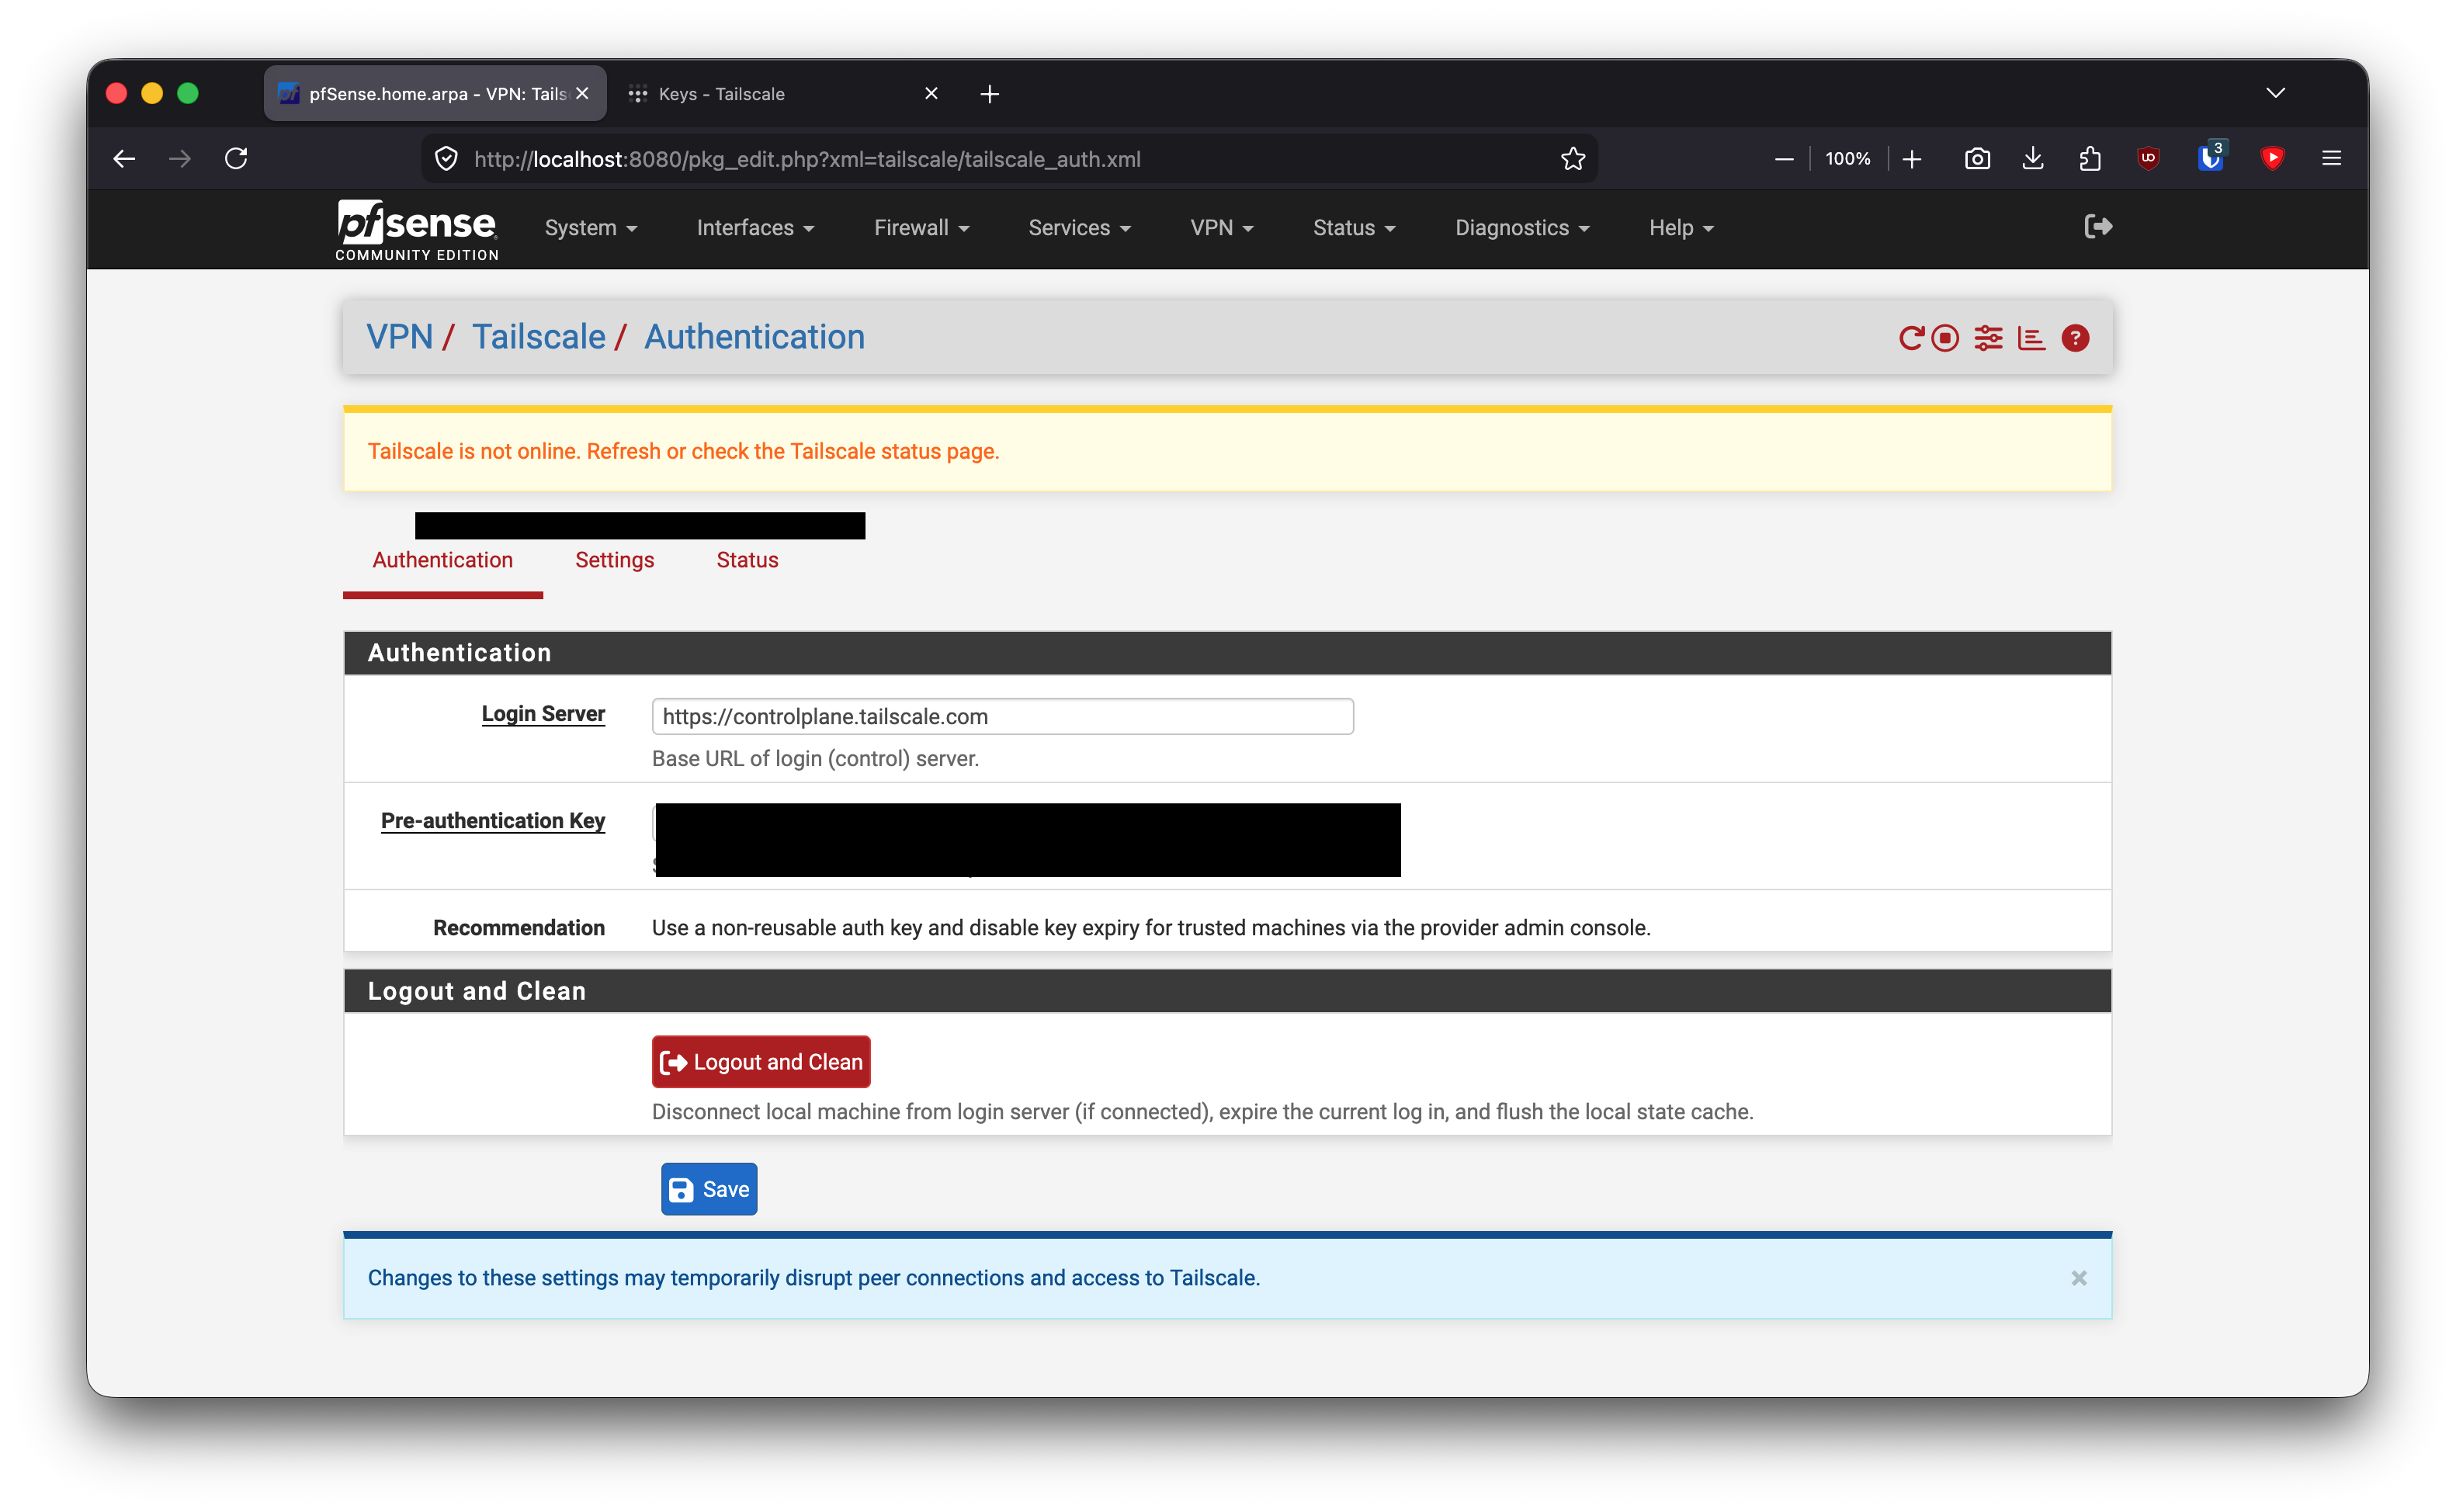2456x1512 pixels.
Task: Click the uBlock Origin shield icon
Action: 2148,158
